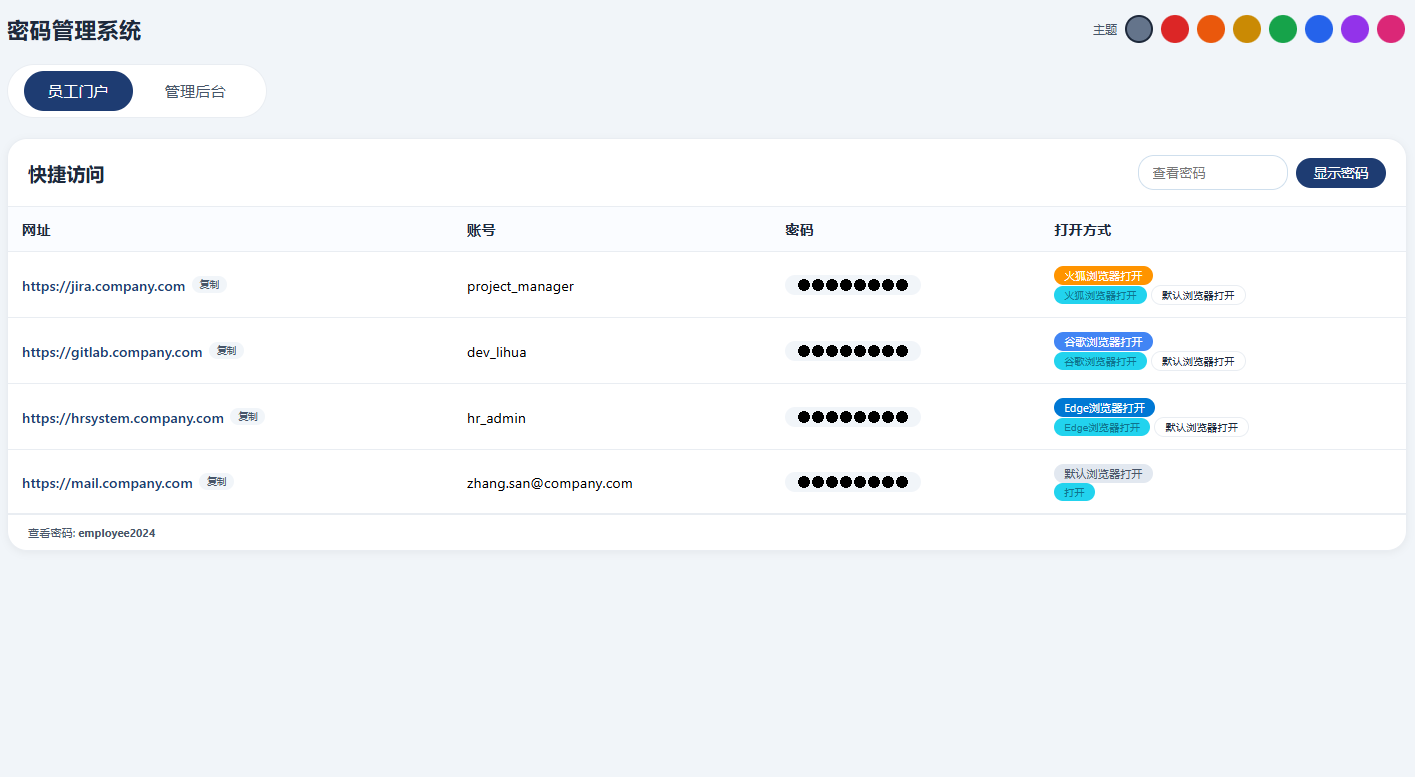Select the gray theme color swatch
Image resolution: width=1415 pixels, height=777 pixels.
pyautogui.click(x=1139, y=29)
